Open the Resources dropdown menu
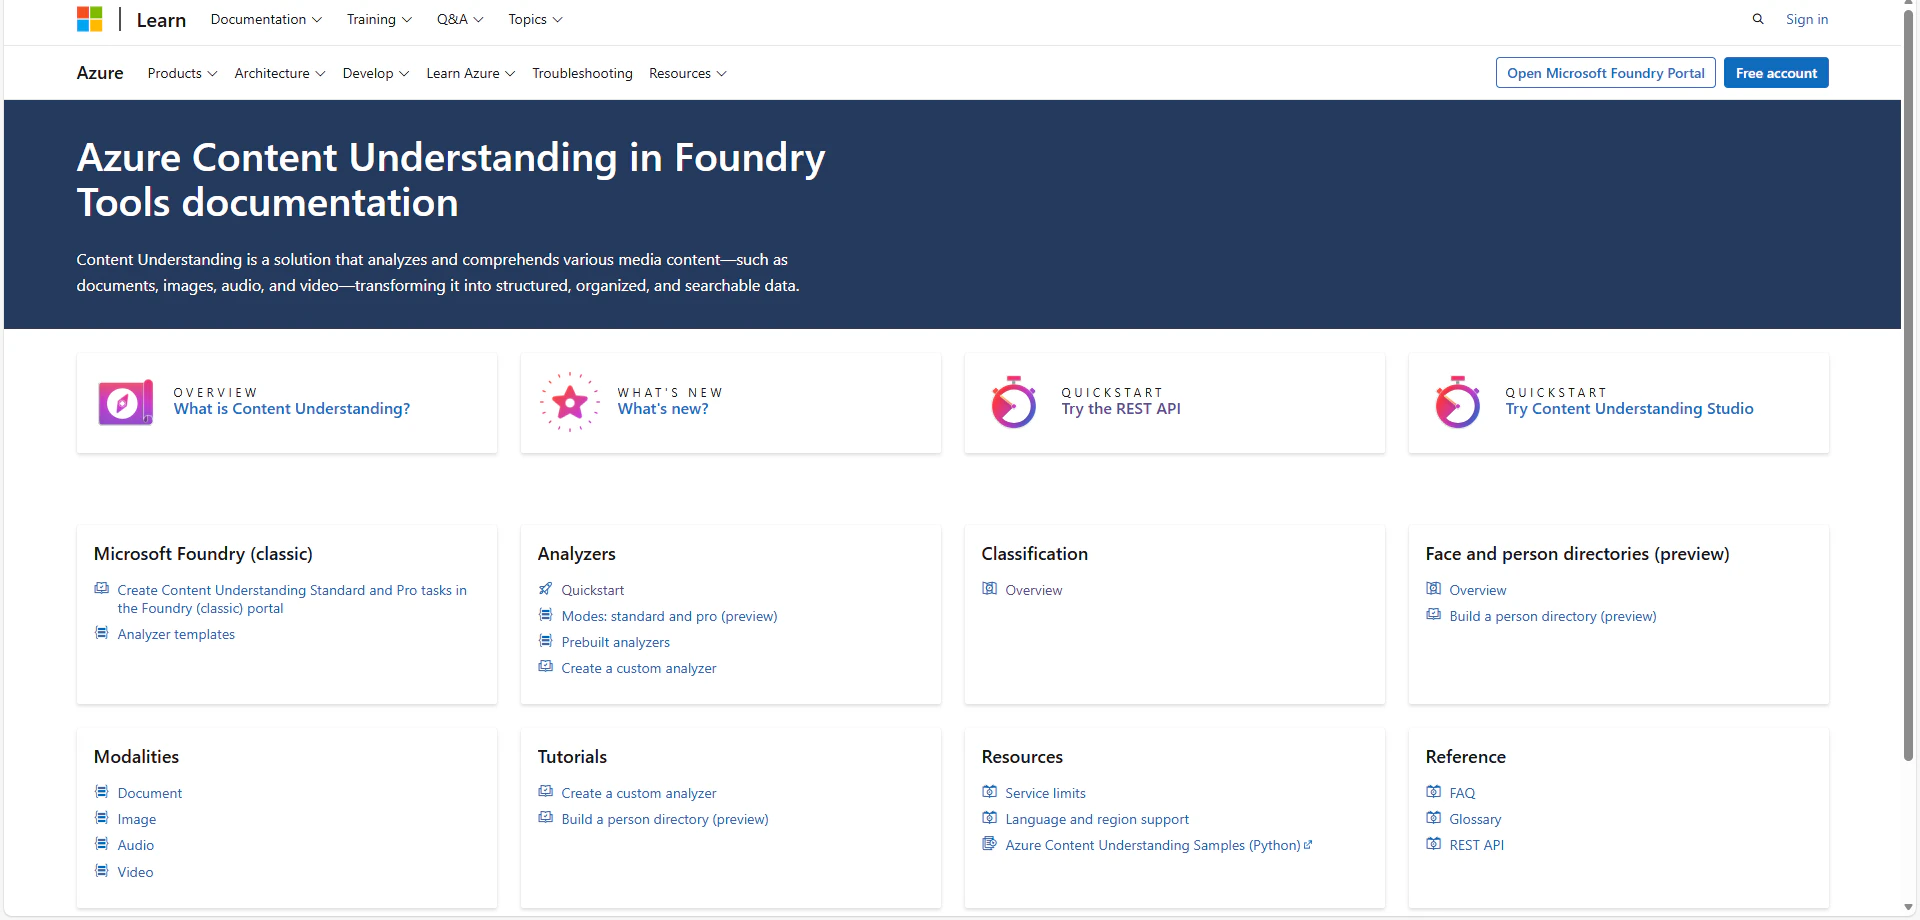The height and width of the screenshot is (920, 1920). tap(688, 73)
